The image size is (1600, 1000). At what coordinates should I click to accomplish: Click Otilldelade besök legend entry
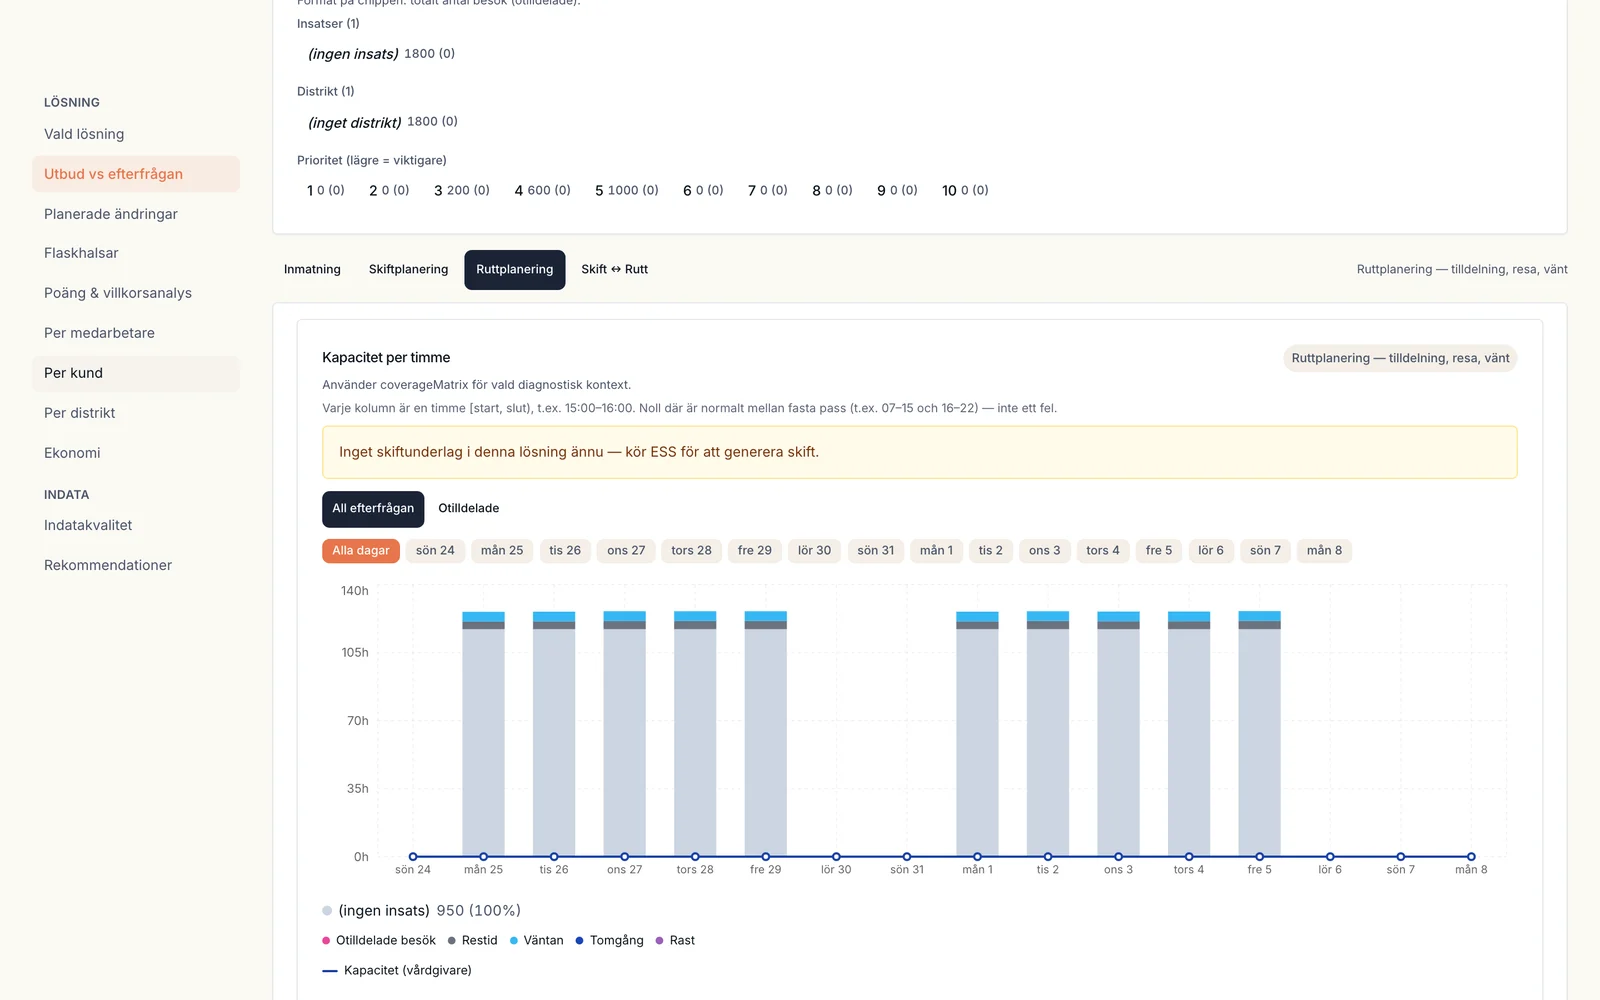point(379,941)
